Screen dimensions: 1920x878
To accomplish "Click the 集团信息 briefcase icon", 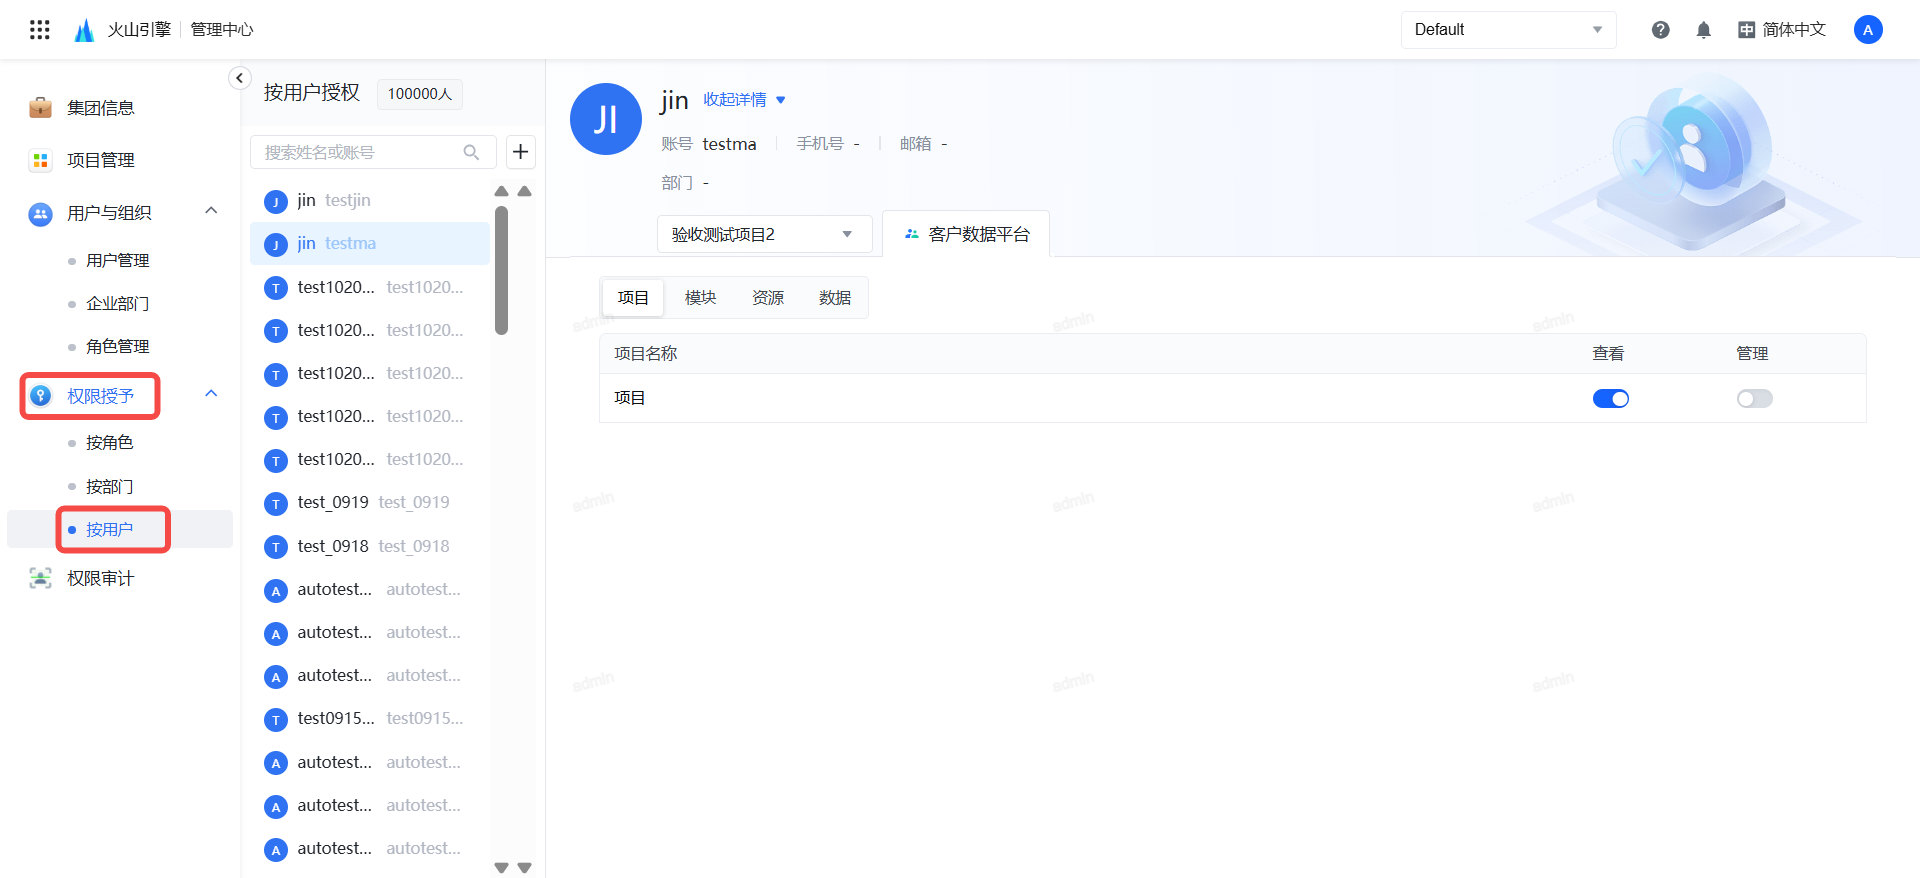I will point(40,107).
